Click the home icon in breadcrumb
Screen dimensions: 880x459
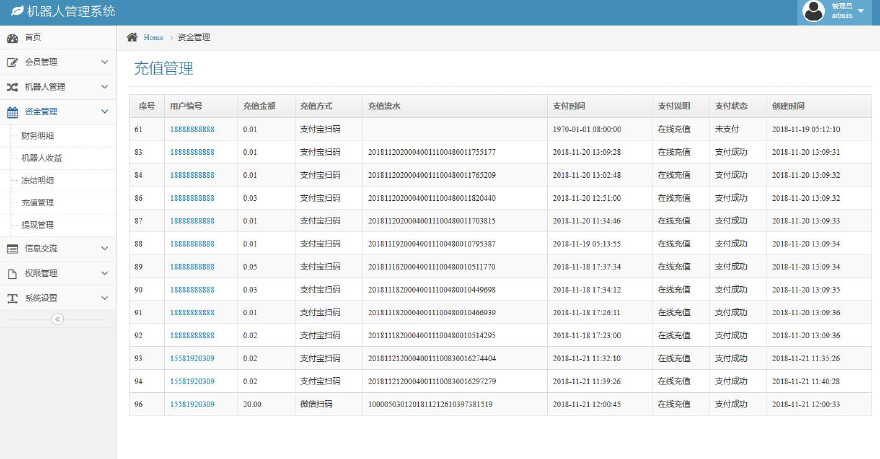132,37
